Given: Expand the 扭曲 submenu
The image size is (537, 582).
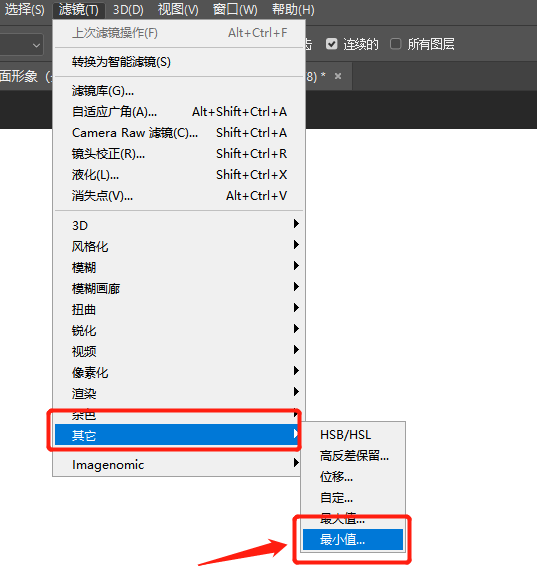Looking at the screenshot, I should [179, 309].
